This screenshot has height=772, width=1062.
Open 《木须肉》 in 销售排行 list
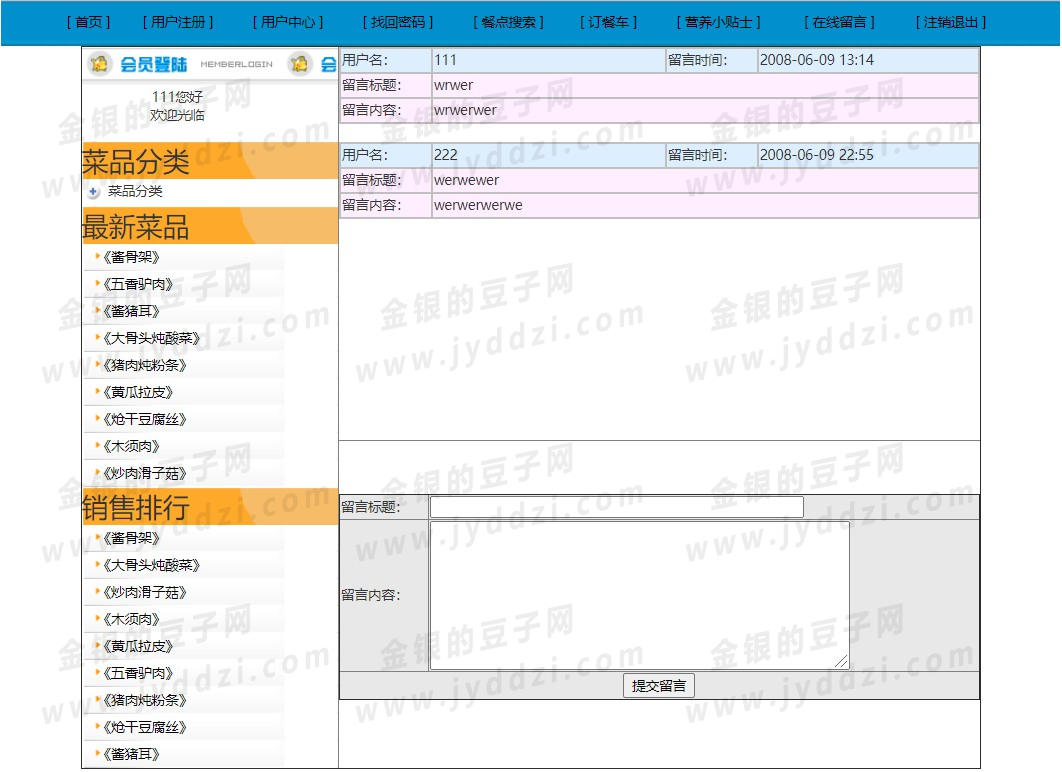tap(131, 620)
